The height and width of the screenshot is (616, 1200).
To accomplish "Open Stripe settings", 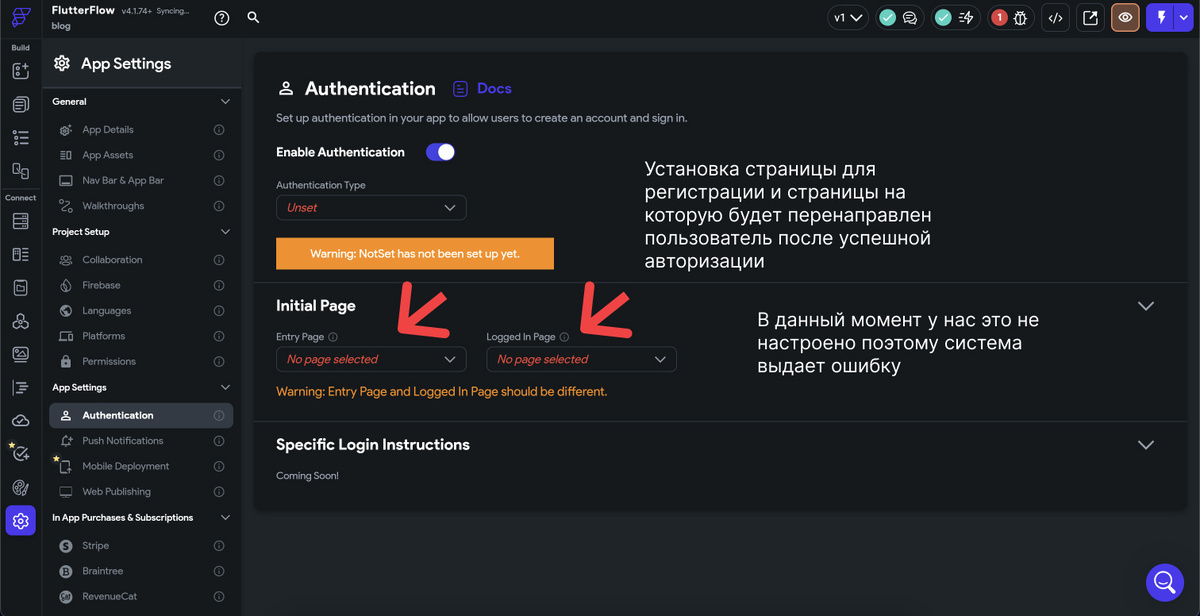I will 141,546.
